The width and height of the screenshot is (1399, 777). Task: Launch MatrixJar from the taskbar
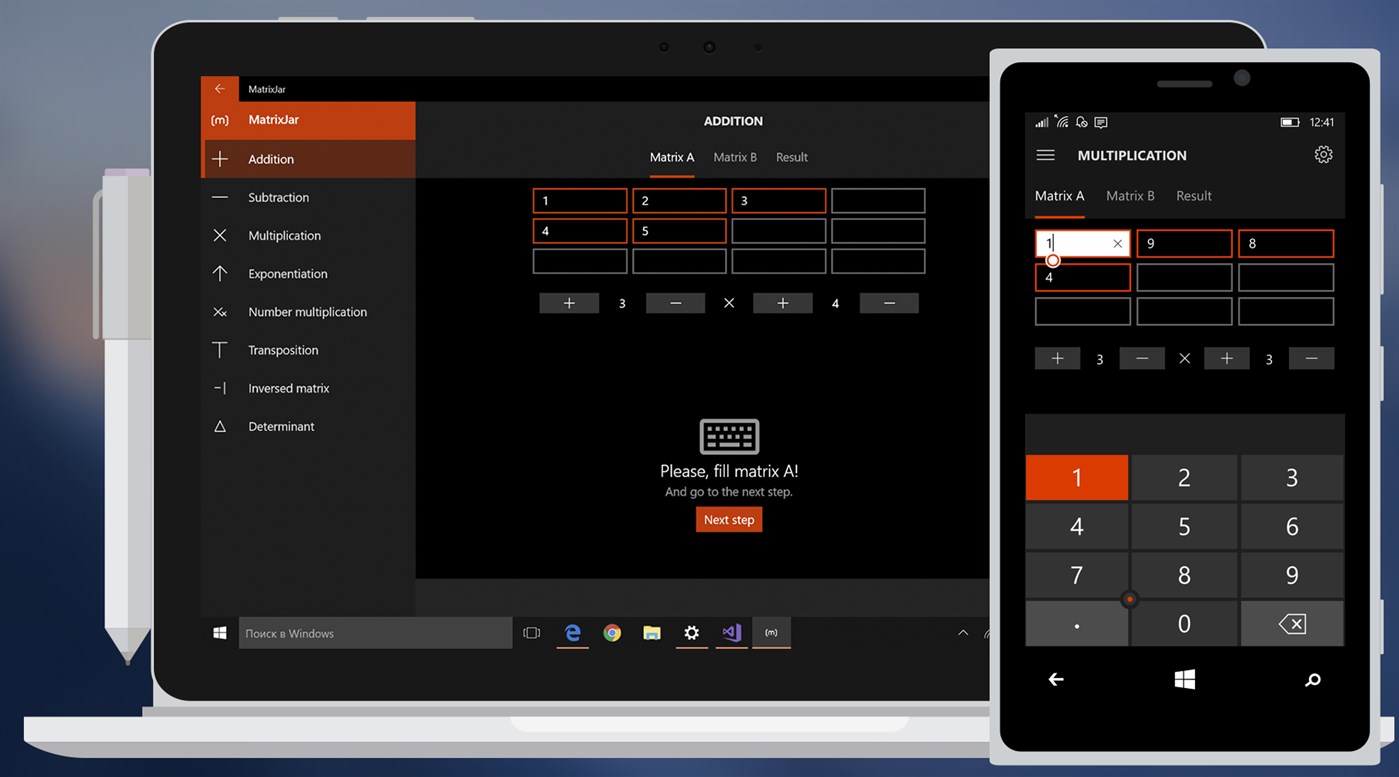pyautogui.click(x=771, y=633)
